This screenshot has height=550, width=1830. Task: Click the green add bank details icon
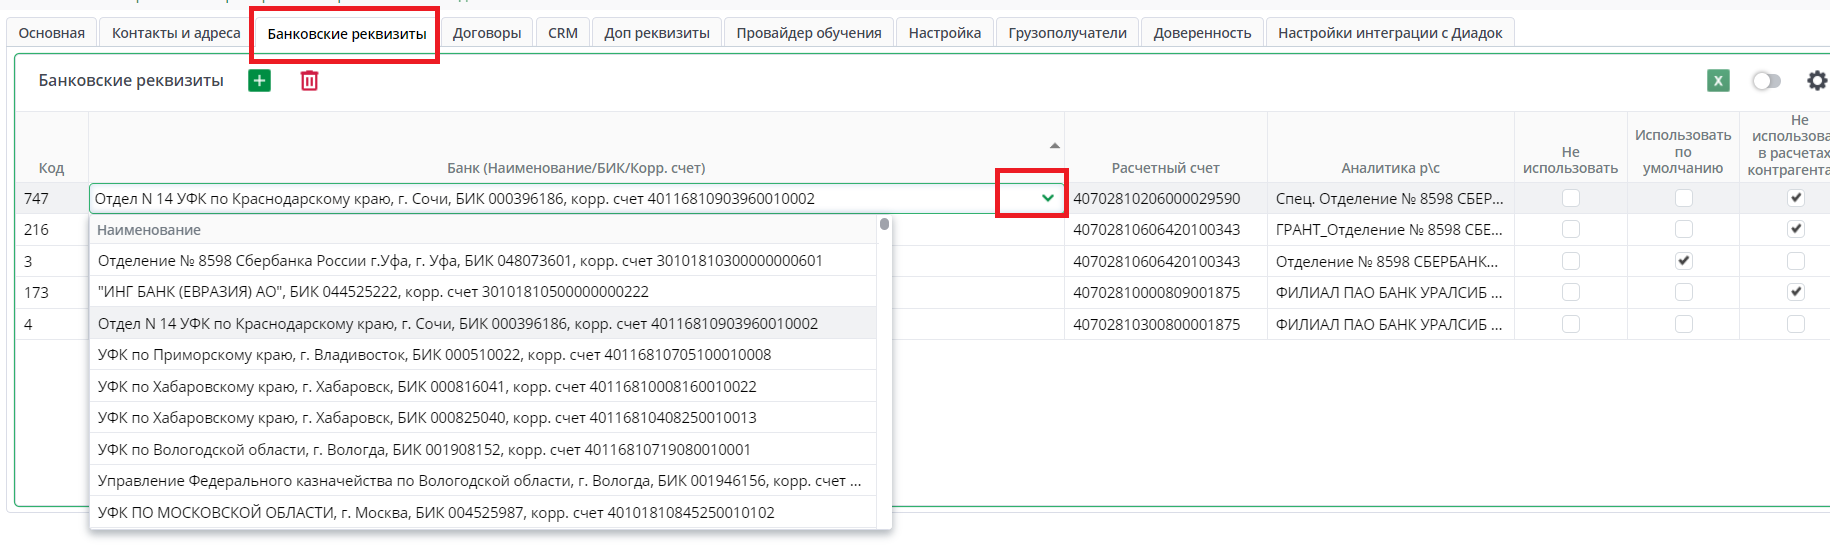[x=259, y=81]
